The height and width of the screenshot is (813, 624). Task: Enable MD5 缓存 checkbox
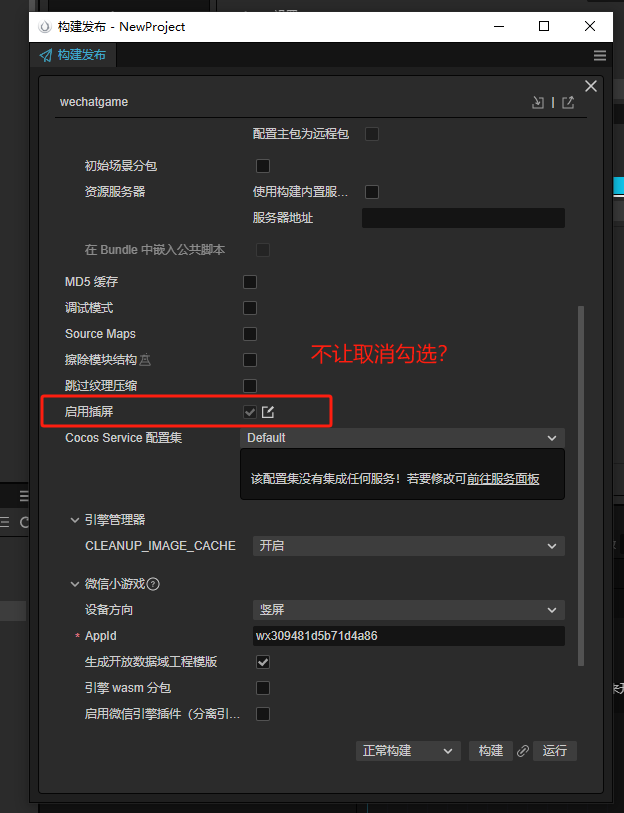[250, 282]
